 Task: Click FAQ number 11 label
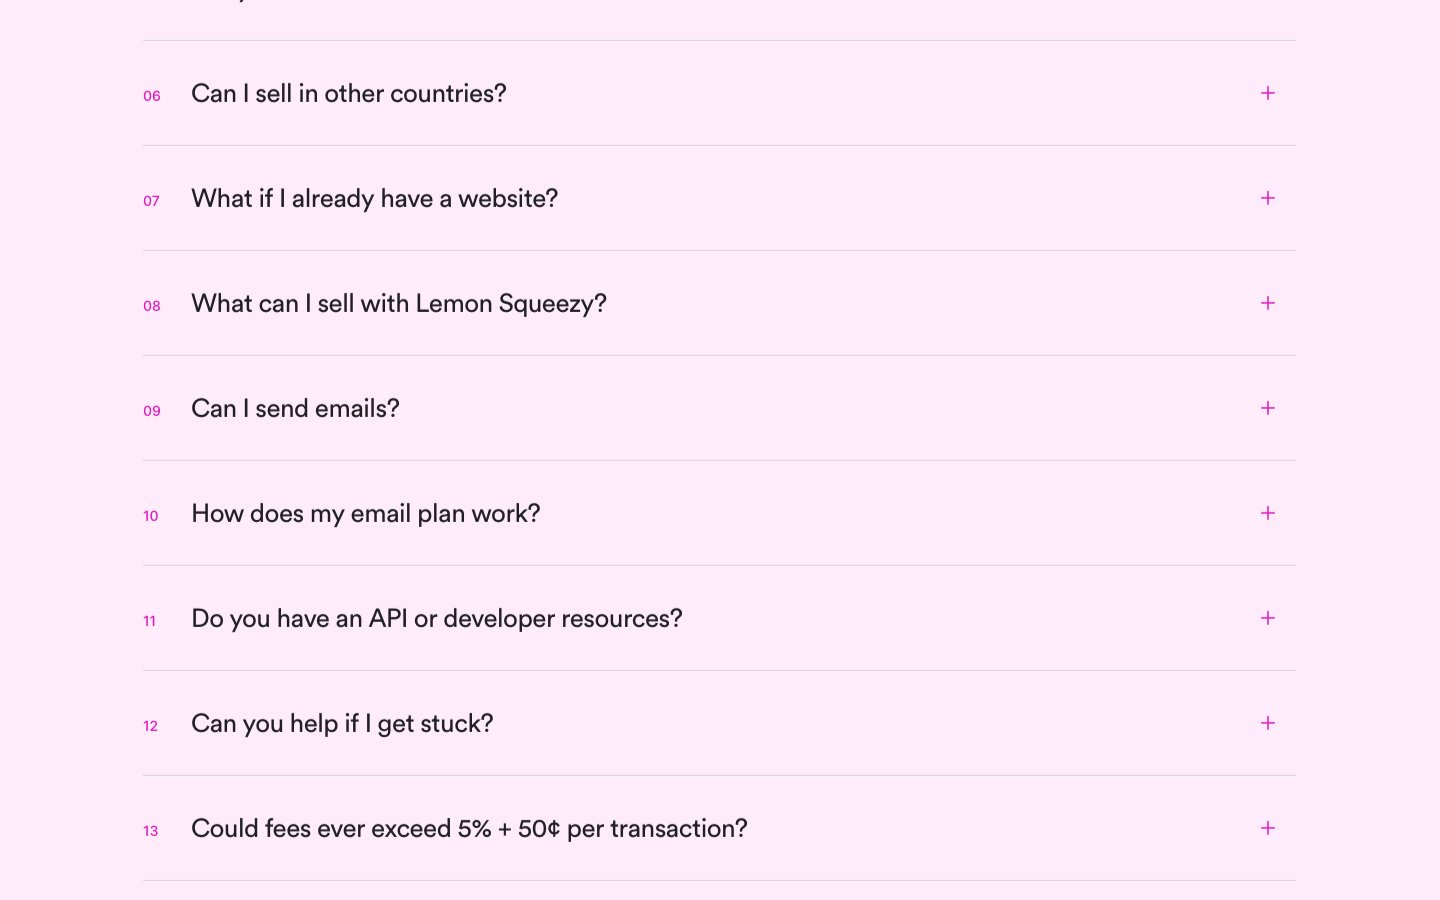point(150,621)
